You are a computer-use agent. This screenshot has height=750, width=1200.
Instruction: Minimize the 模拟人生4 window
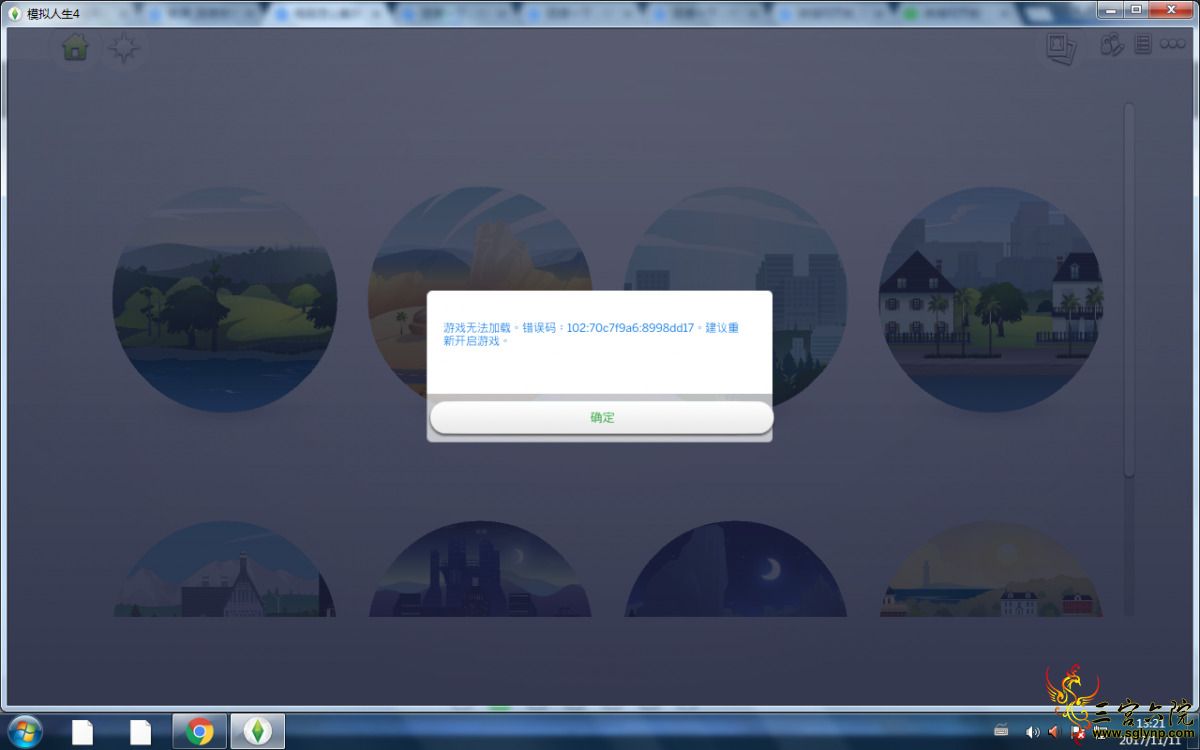tap(1111, 9)
